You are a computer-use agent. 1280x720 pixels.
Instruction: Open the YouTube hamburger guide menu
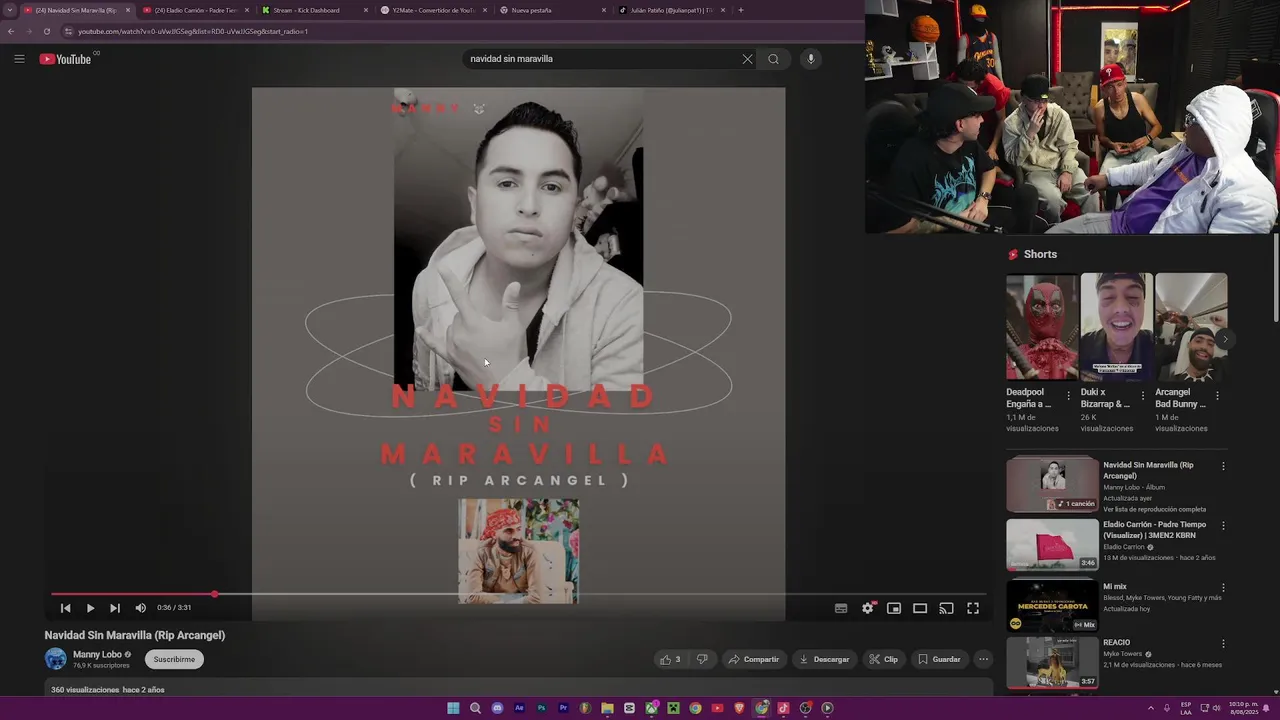point(19,59)
